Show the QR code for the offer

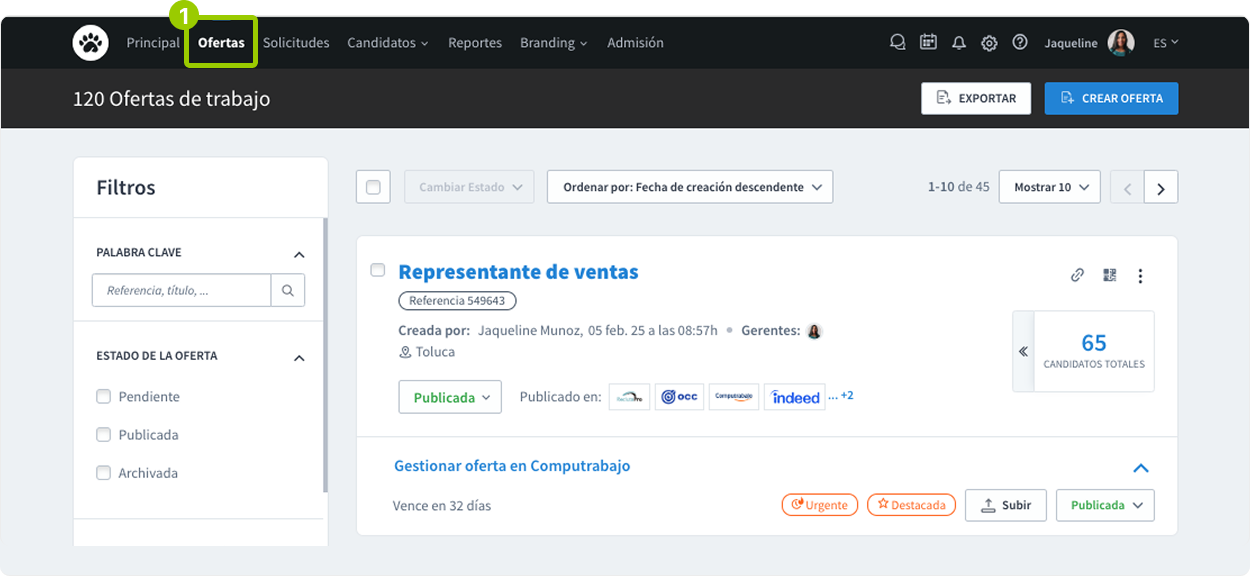click(1109, 275)
